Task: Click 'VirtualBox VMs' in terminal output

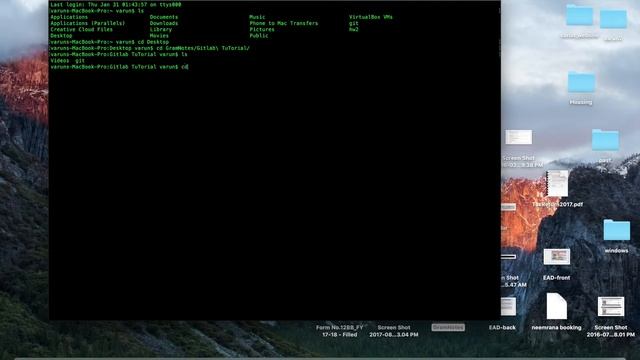Action: (371, 17)
